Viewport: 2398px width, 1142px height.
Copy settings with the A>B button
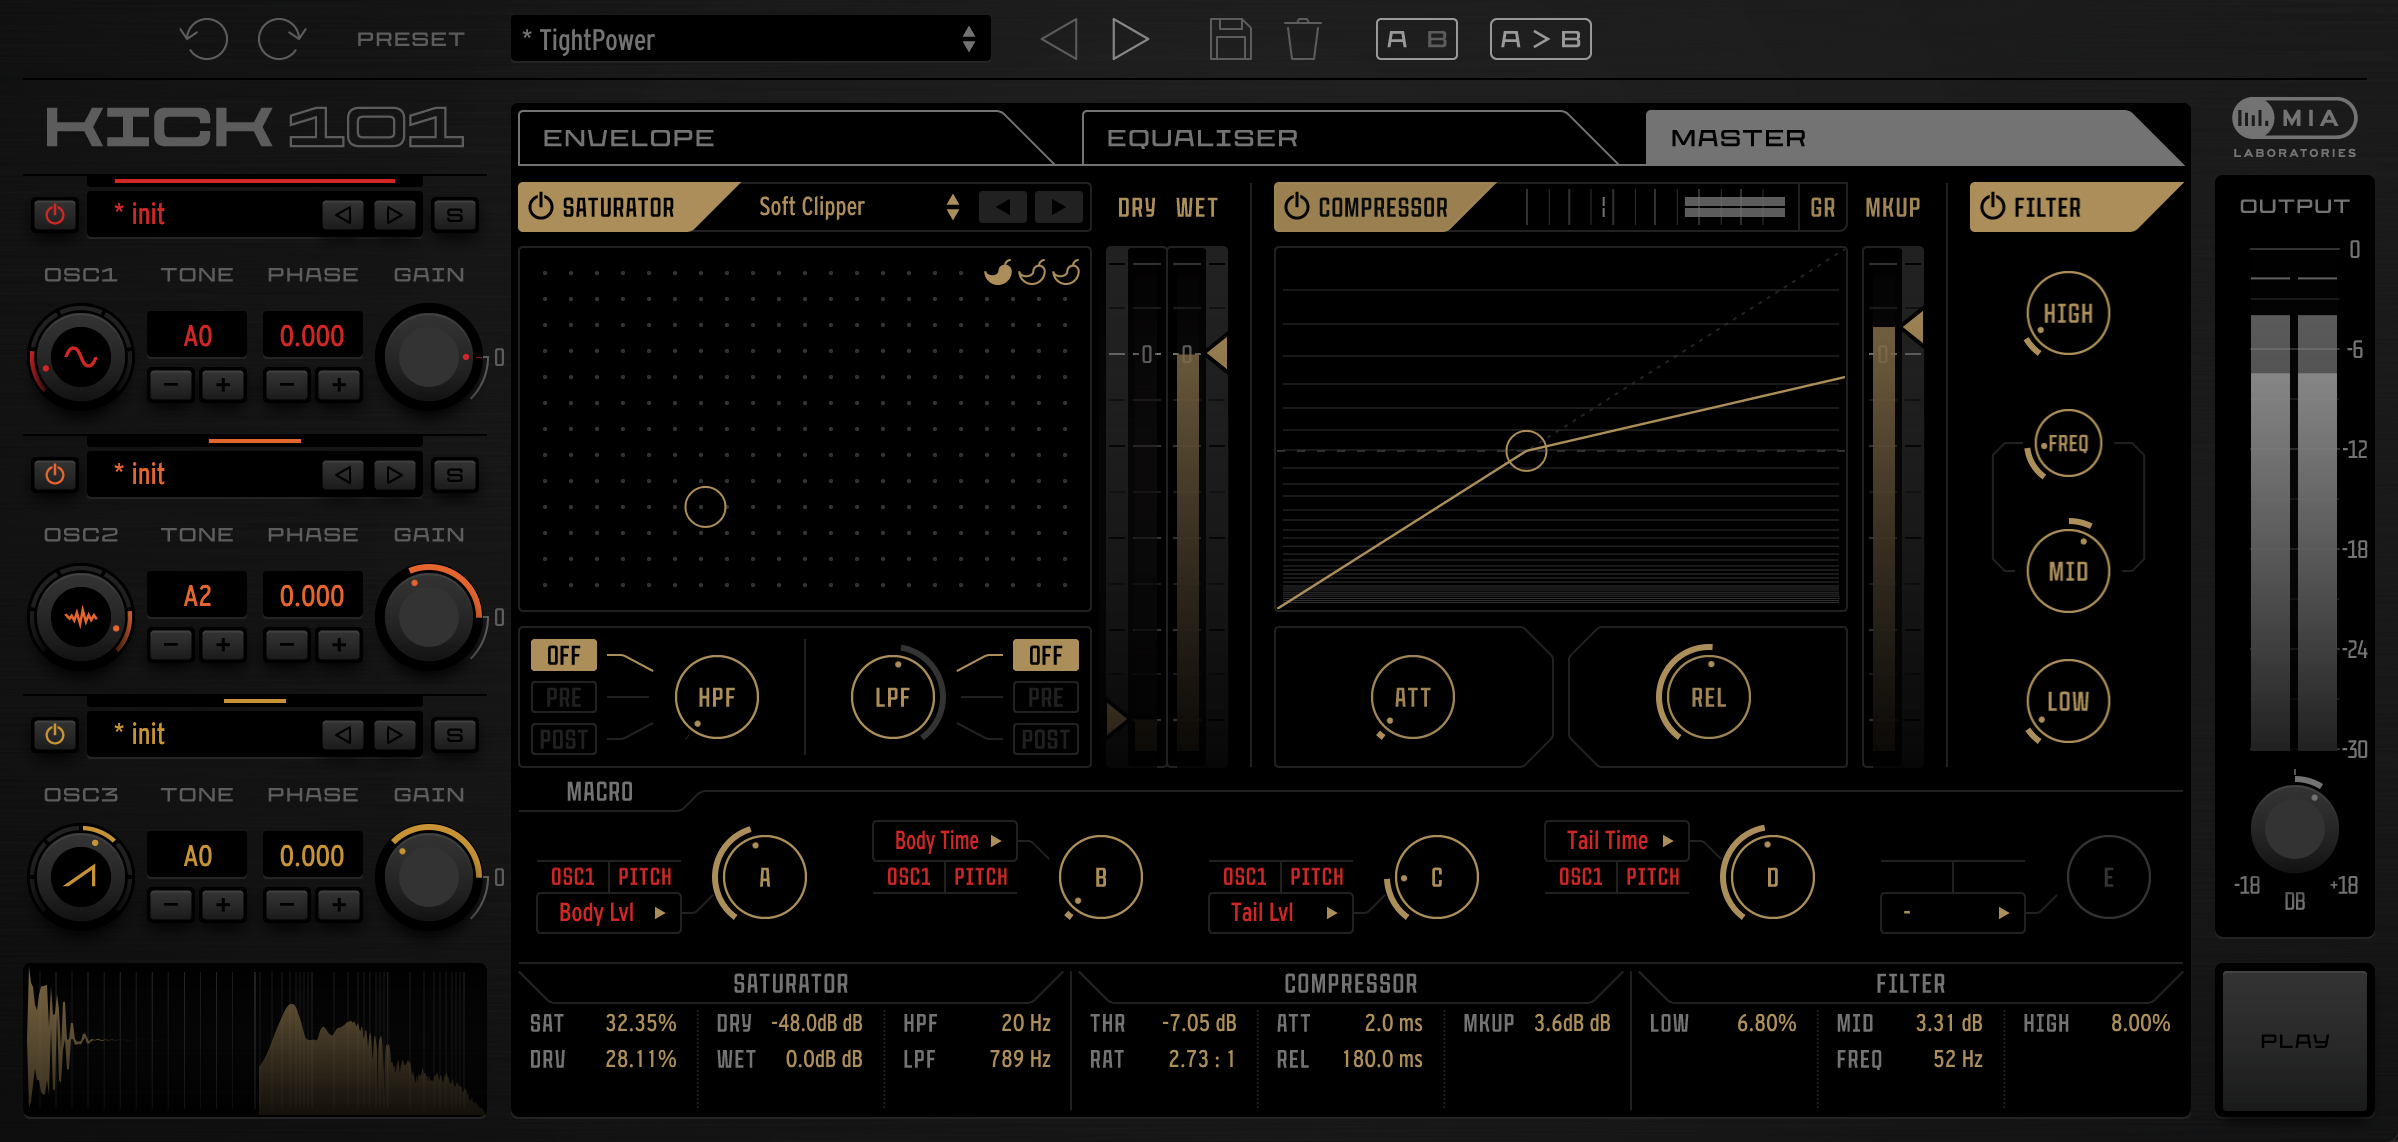[x=1540, y=39]
